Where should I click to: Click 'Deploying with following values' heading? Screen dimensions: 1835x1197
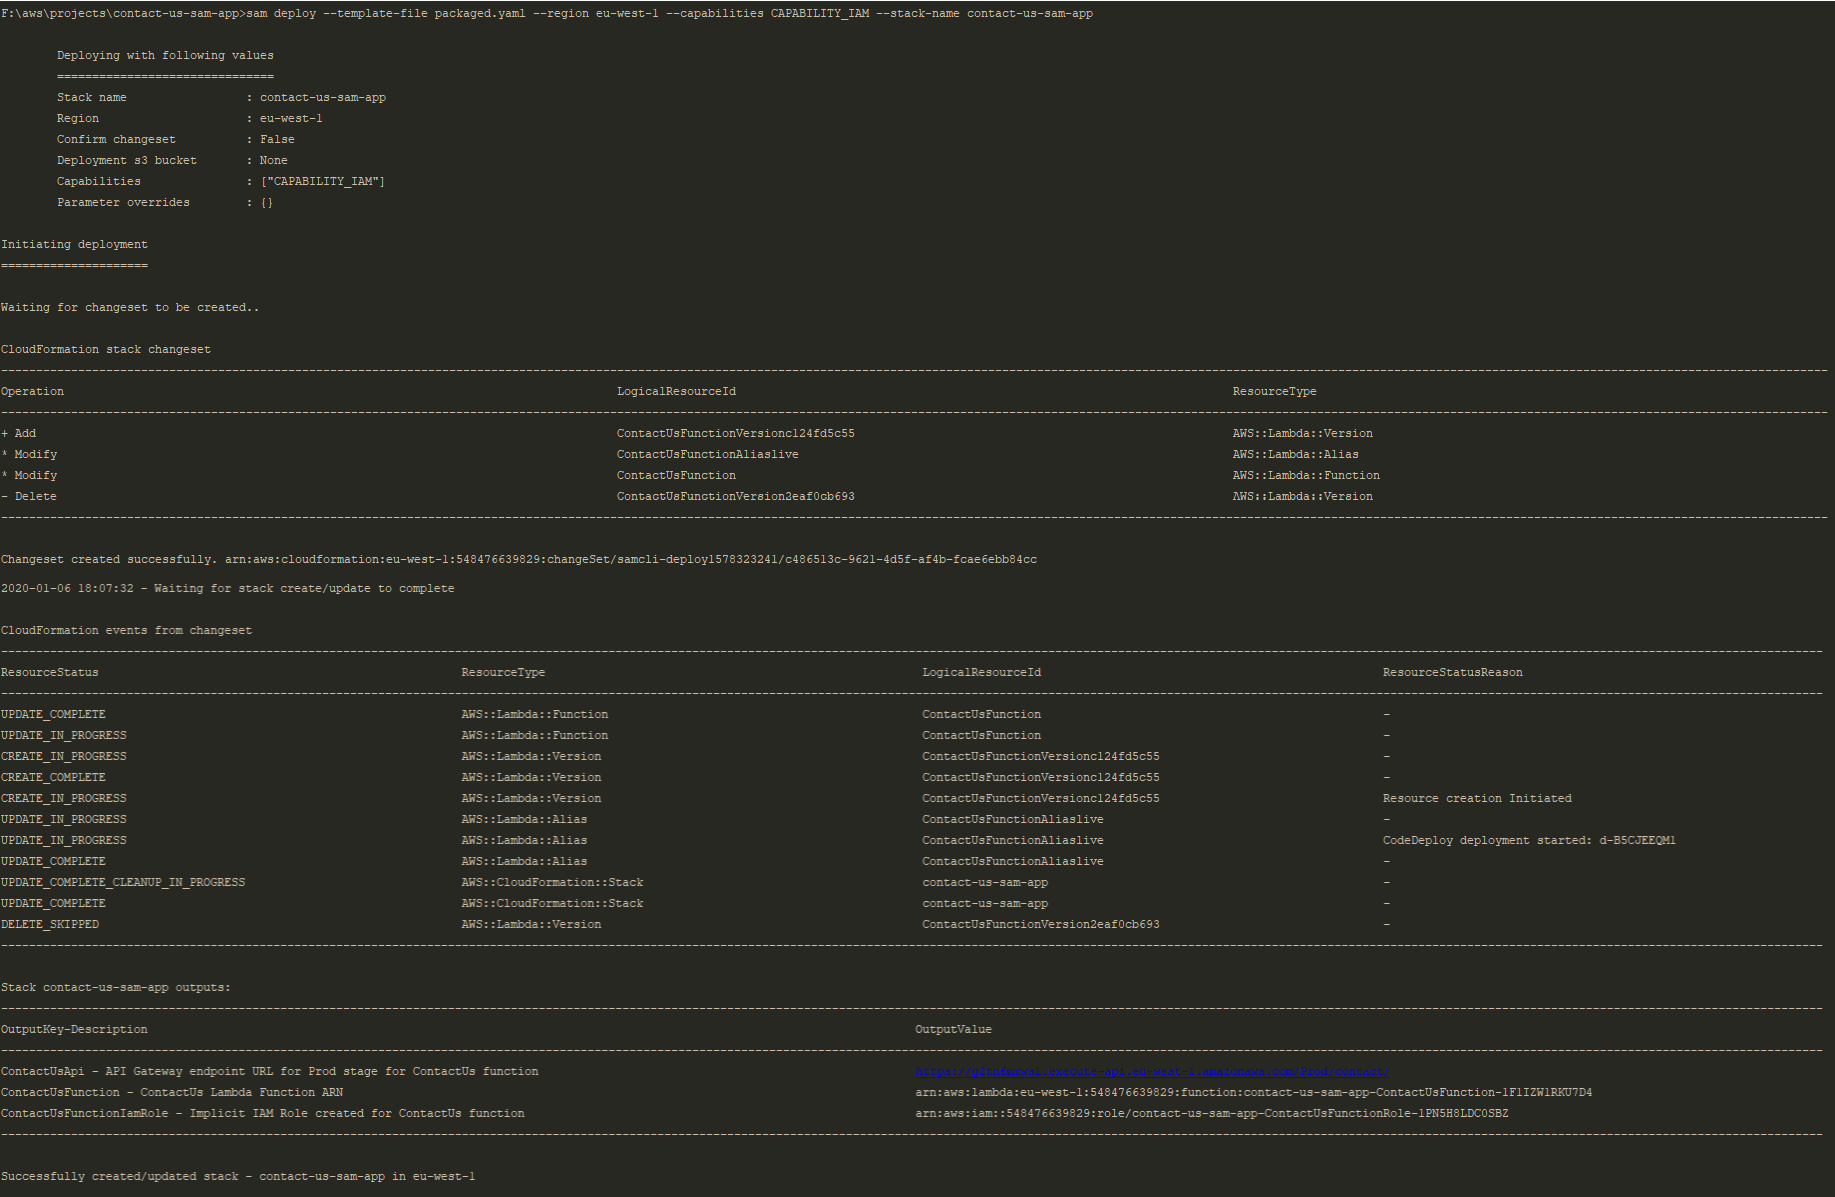165,56
